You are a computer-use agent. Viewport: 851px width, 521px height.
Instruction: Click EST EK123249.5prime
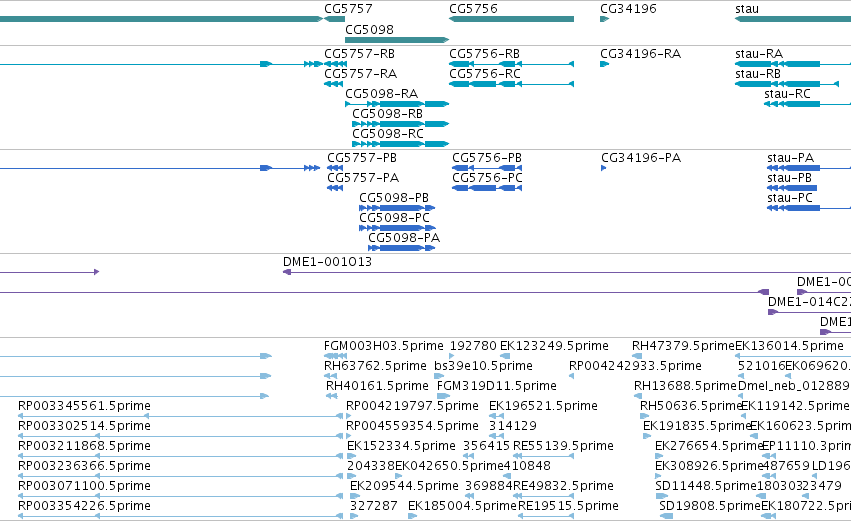[554, 346]
